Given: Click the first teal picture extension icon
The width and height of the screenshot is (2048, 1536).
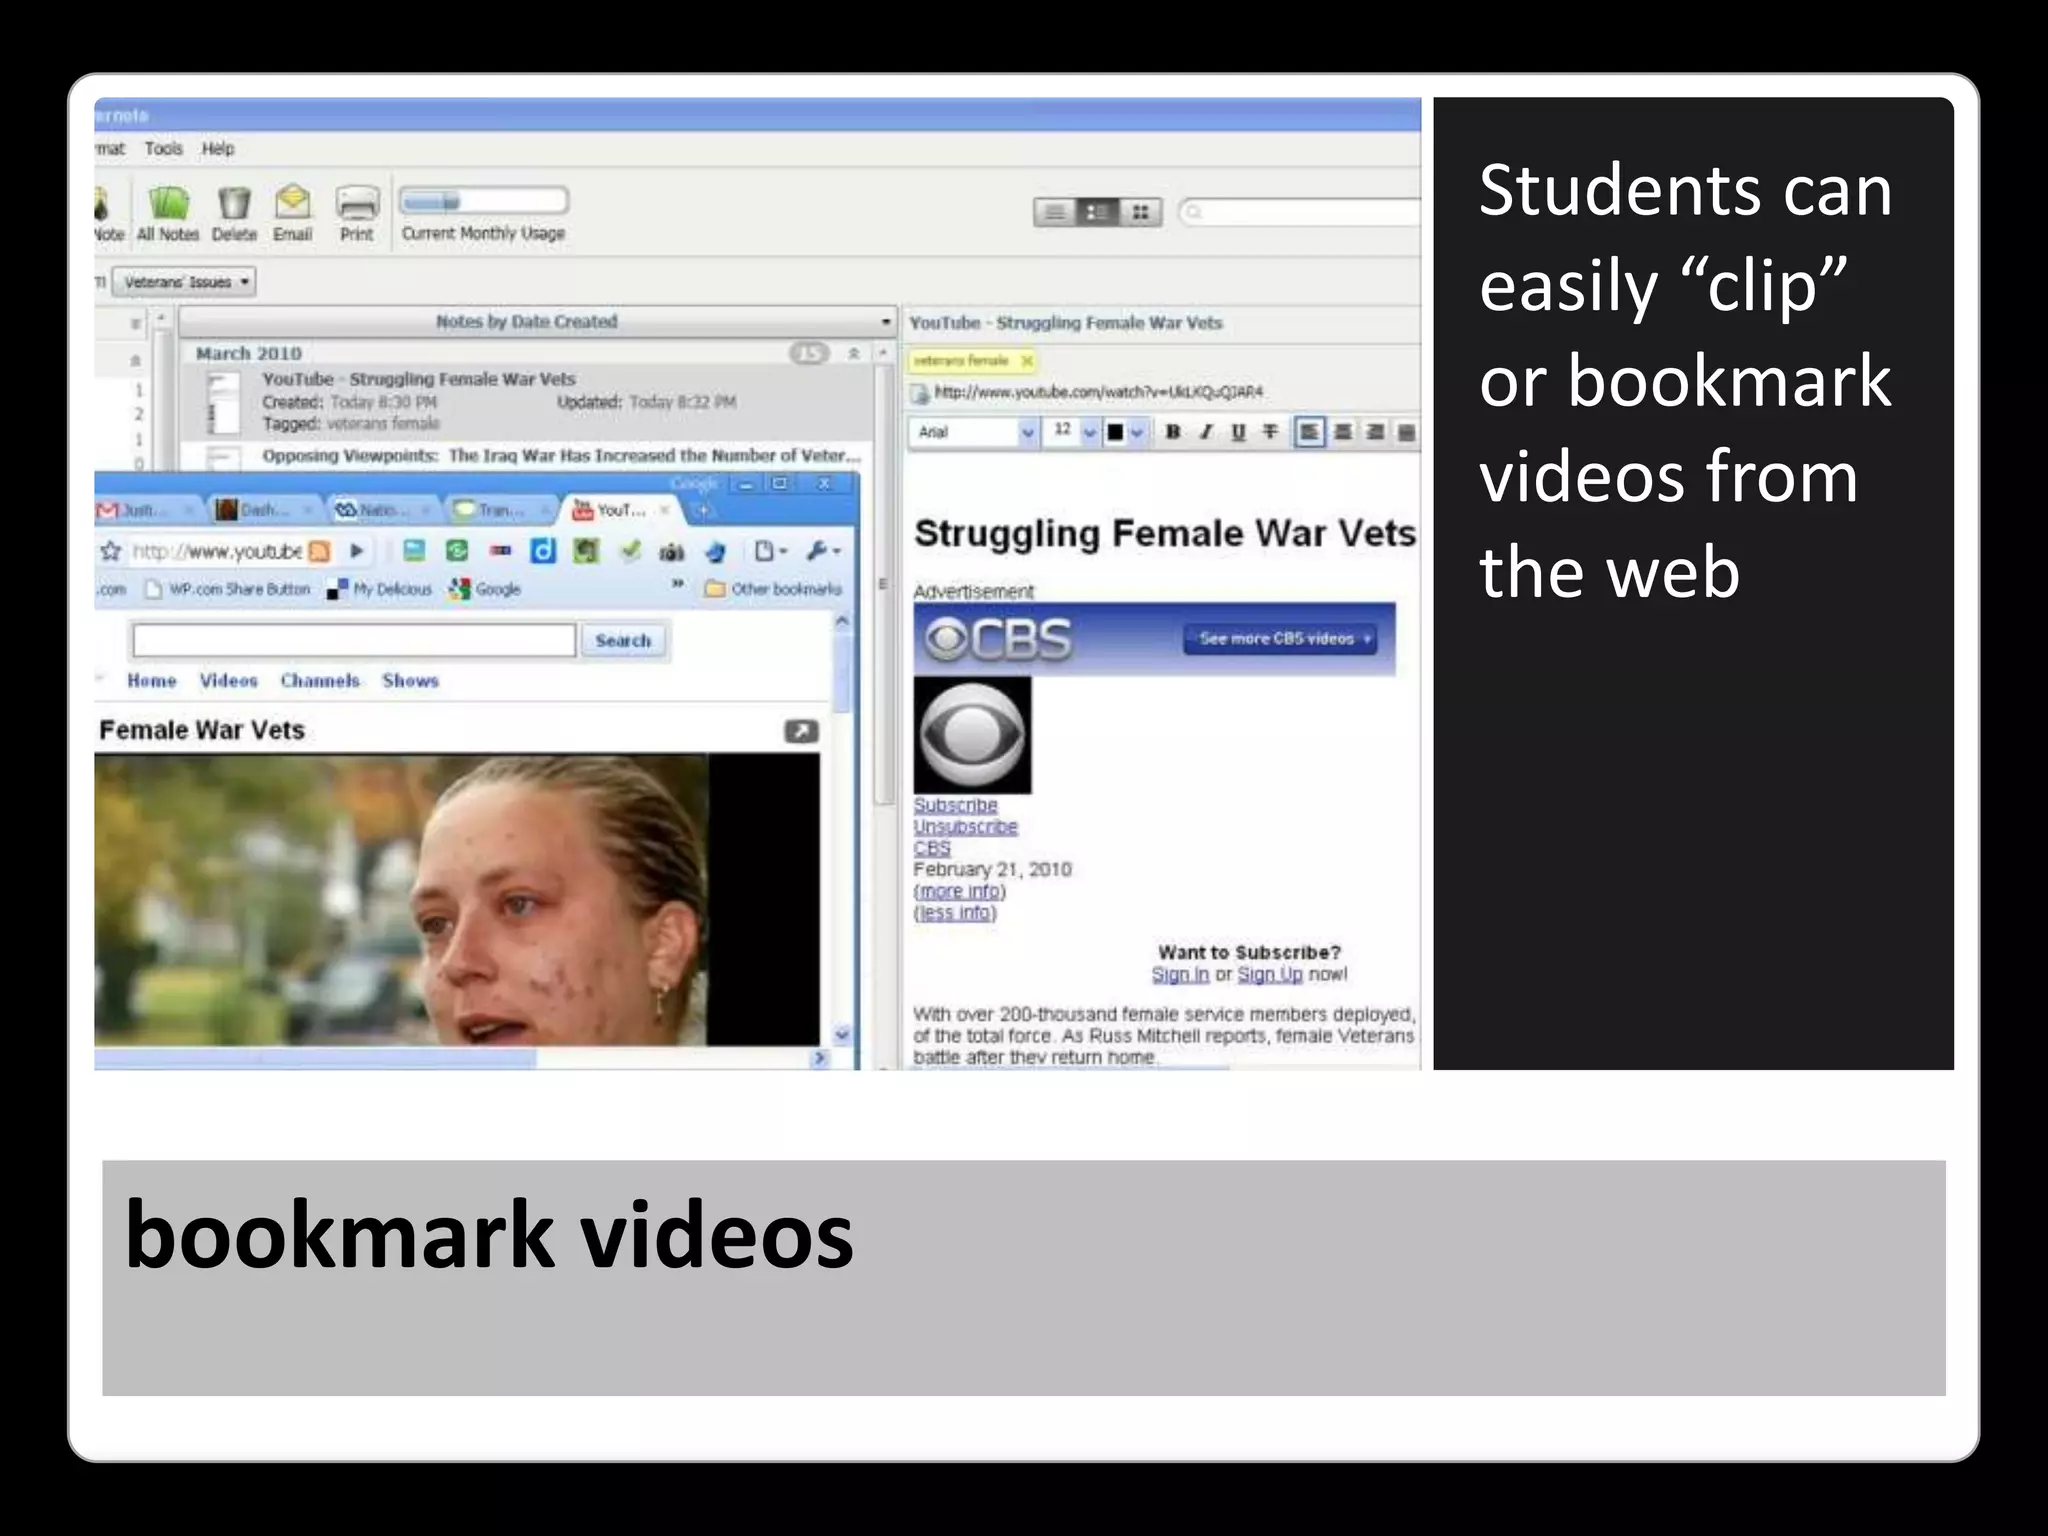Looking at the screenshot, I should (414, 550).
